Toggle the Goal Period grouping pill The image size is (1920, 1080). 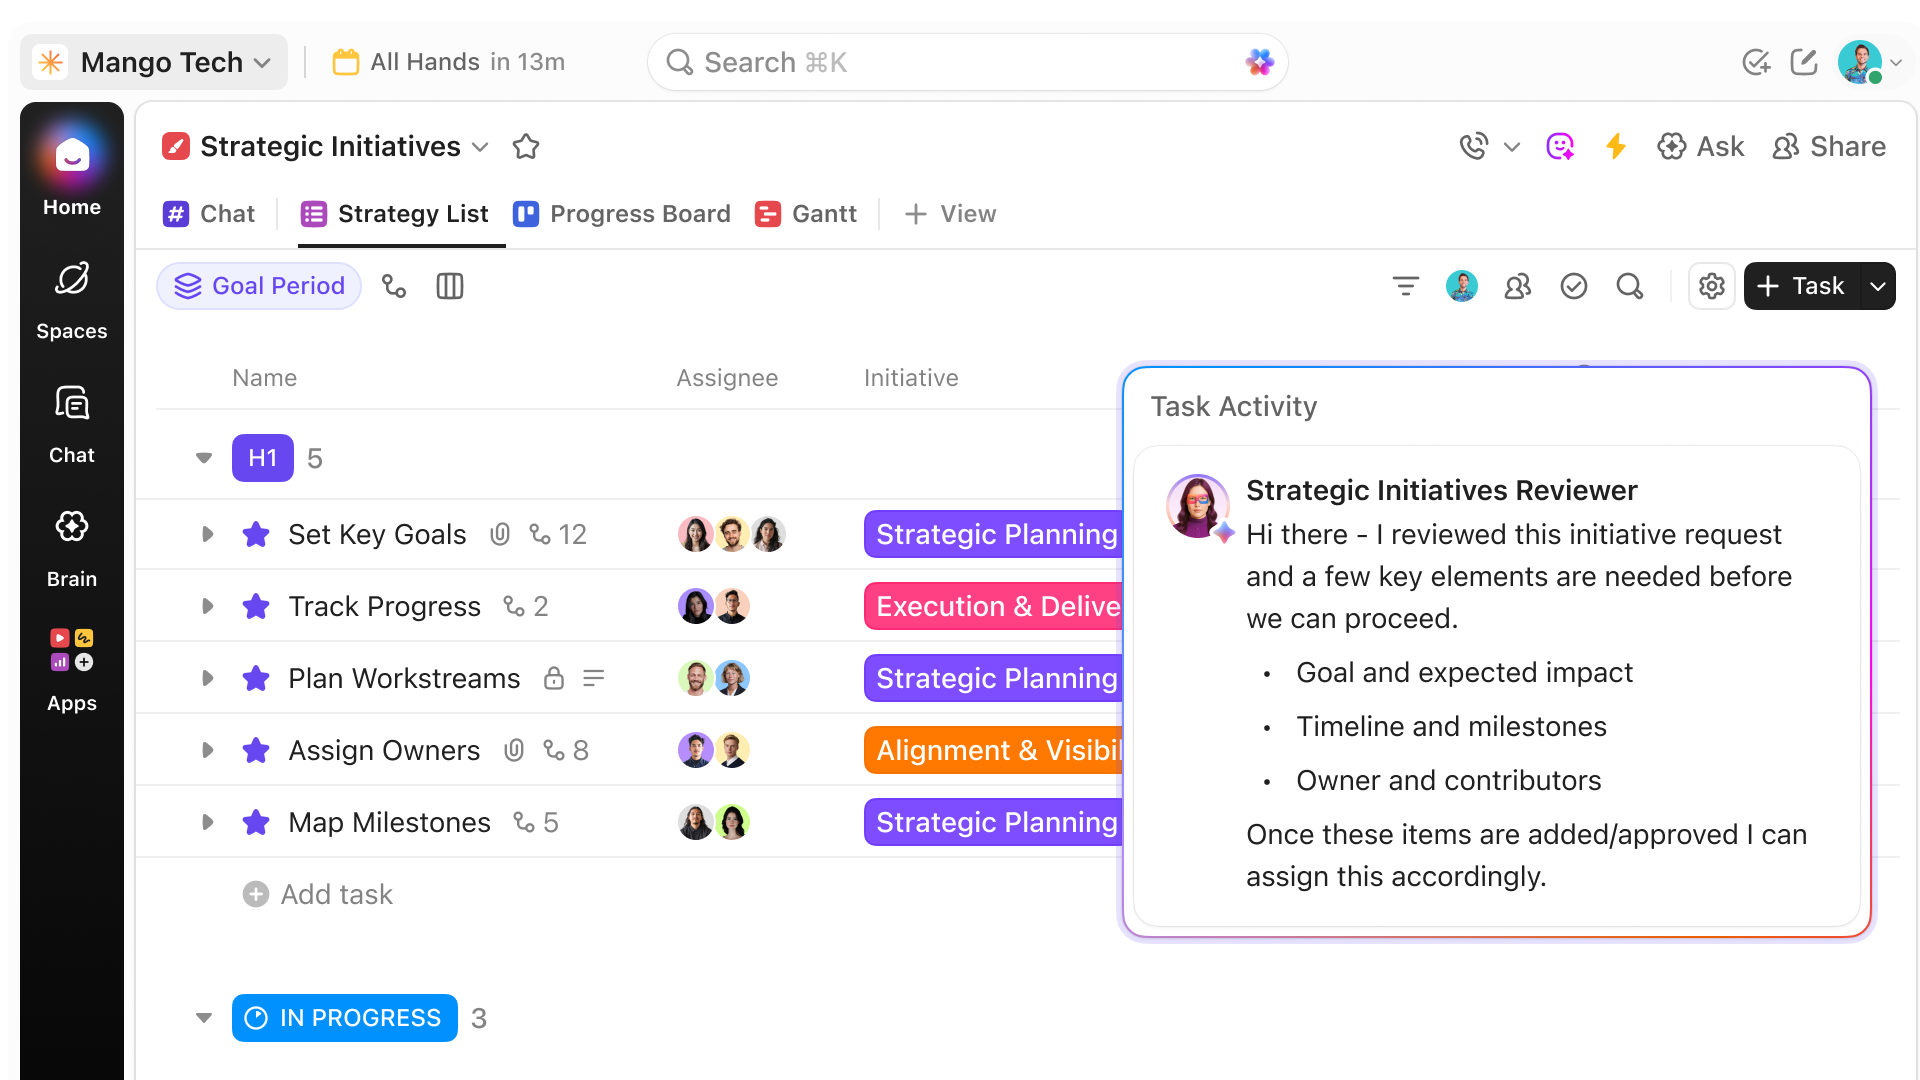(x=259, y=287)
